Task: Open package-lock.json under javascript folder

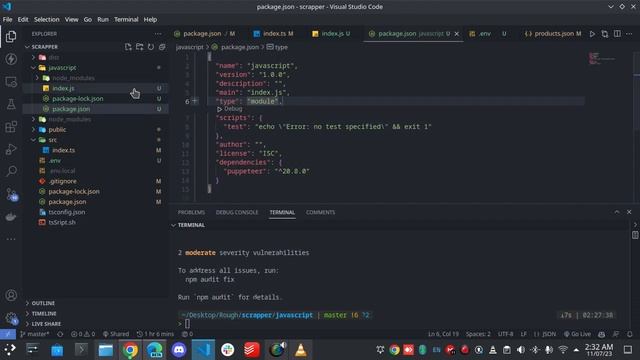Action: tap(78, 99)
